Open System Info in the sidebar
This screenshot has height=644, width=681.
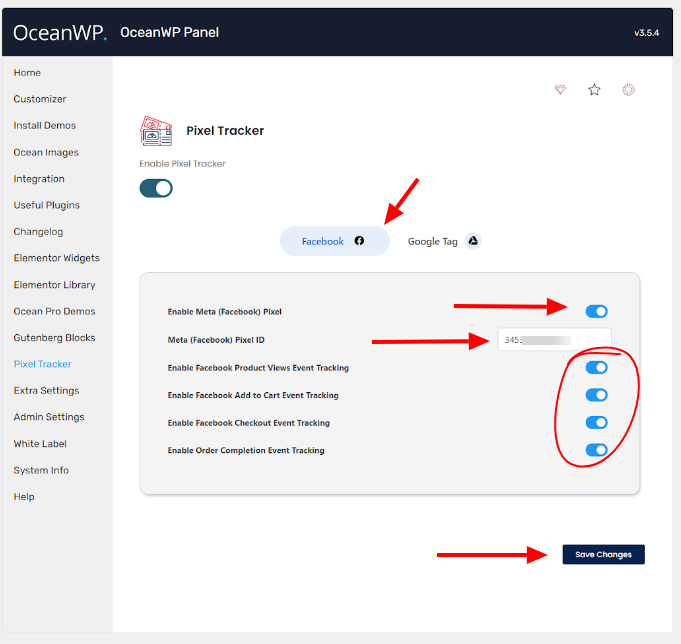pos(41,470)
